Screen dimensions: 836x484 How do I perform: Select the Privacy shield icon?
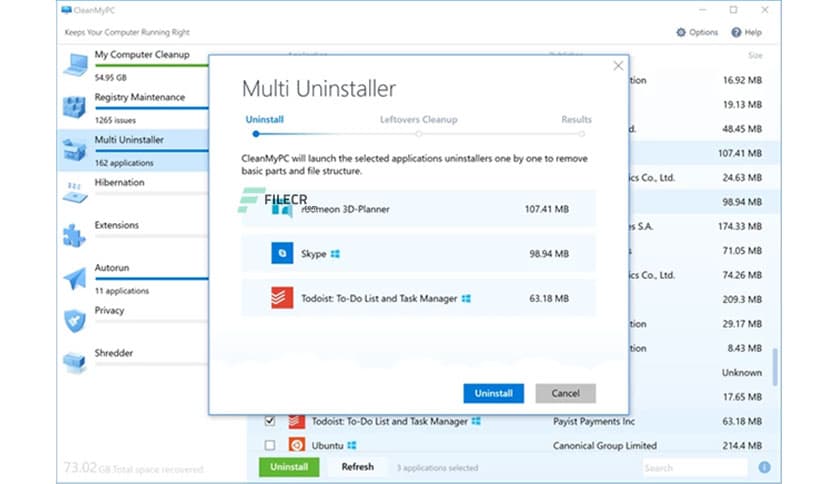click(x=75, y=320)
